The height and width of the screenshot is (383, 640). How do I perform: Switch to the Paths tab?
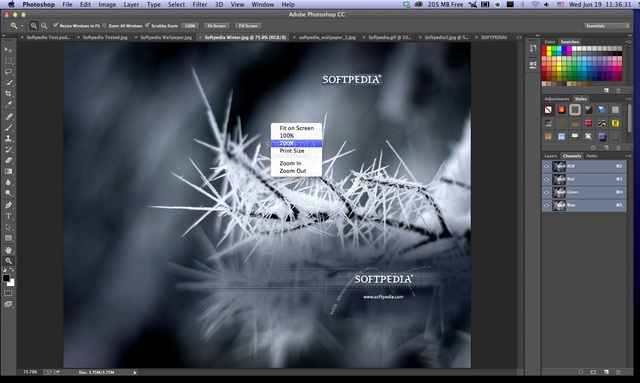pos(591,156)
